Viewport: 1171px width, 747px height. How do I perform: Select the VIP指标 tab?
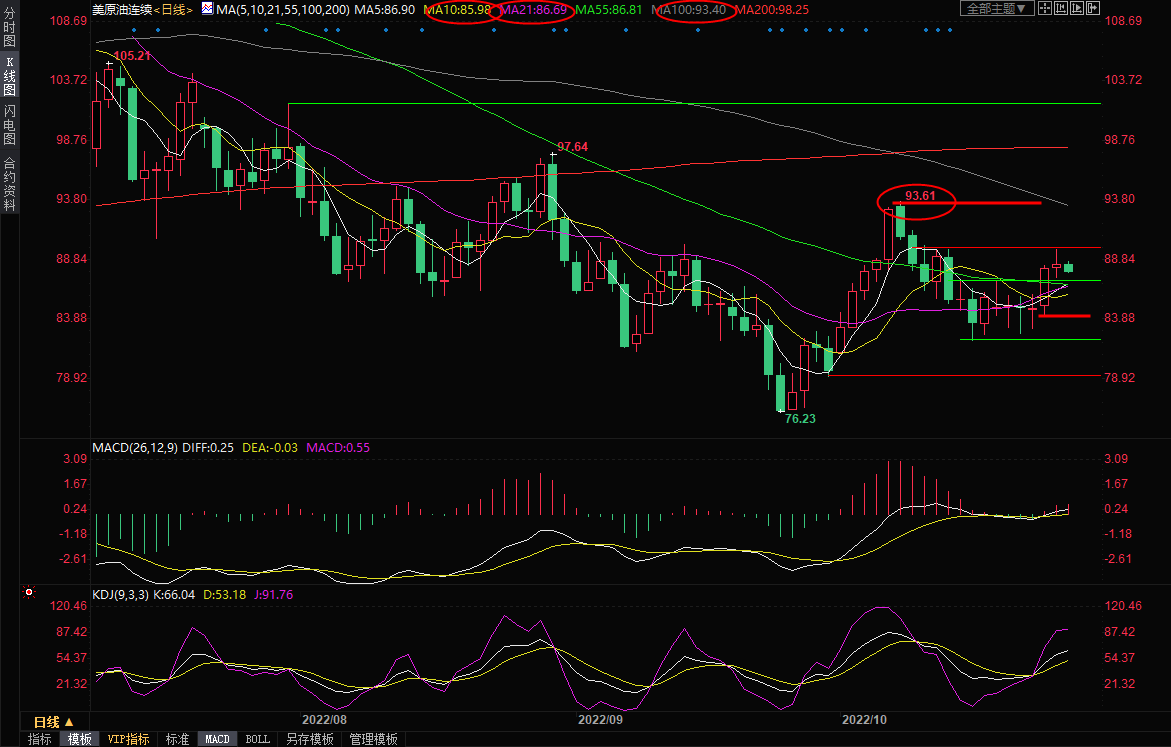click(x=129, y=739)
